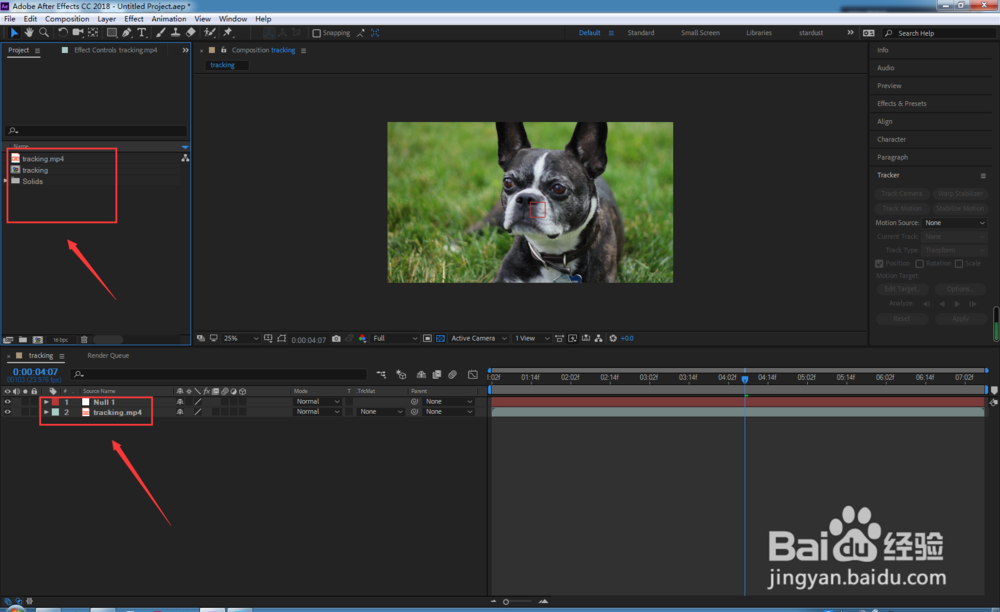Open the Effect menu
Image resolution: width=1000 pixels, height=612 pixels.
134,19
